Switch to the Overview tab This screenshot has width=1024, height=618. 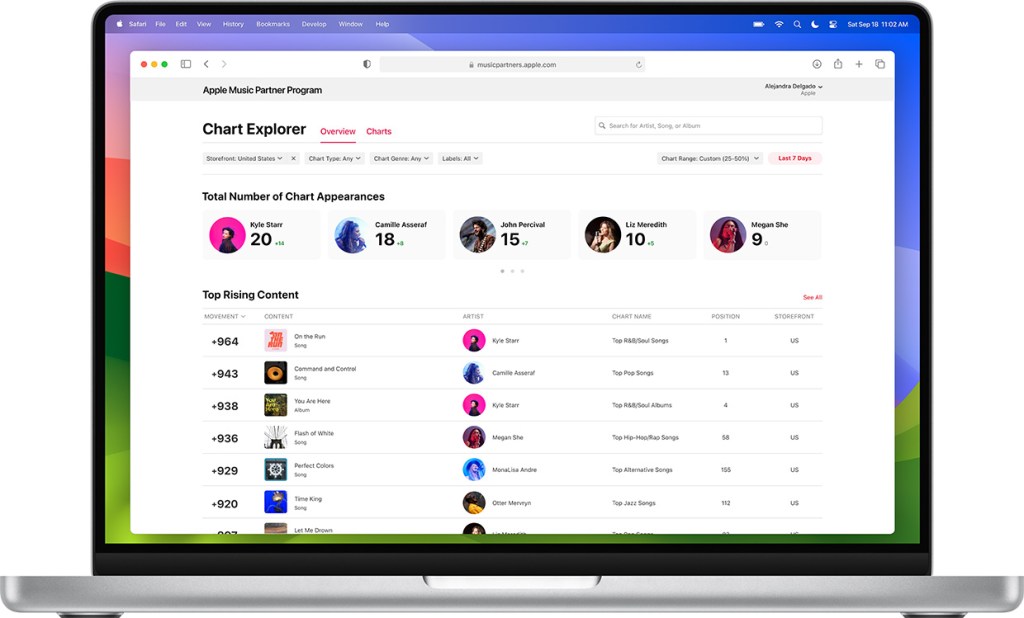[x=338, y=131]
